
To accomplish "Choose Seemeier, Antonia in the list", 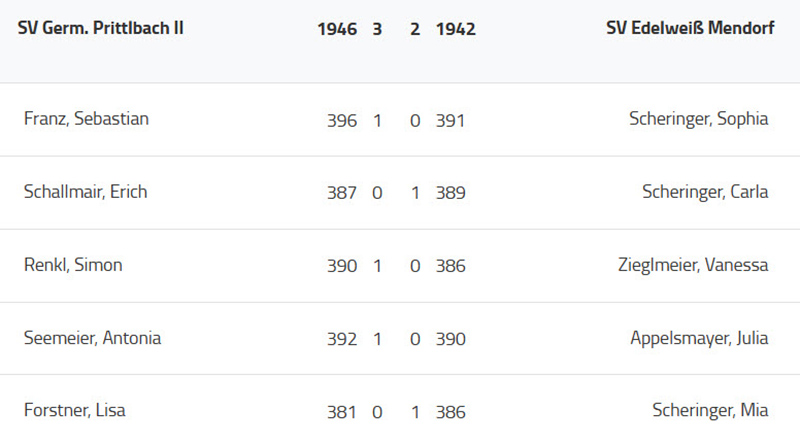I will (x=92, y=338).
